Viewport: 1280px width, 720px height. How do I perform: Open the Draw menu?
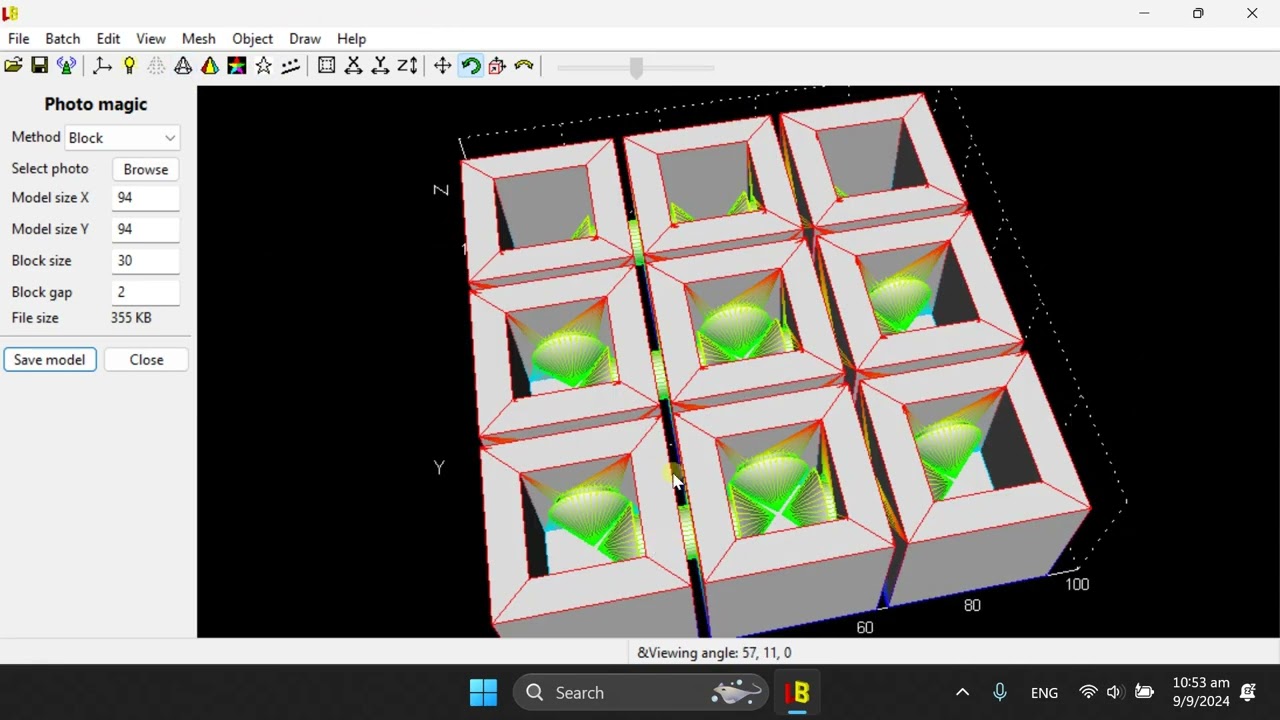[x=305, y=39]
